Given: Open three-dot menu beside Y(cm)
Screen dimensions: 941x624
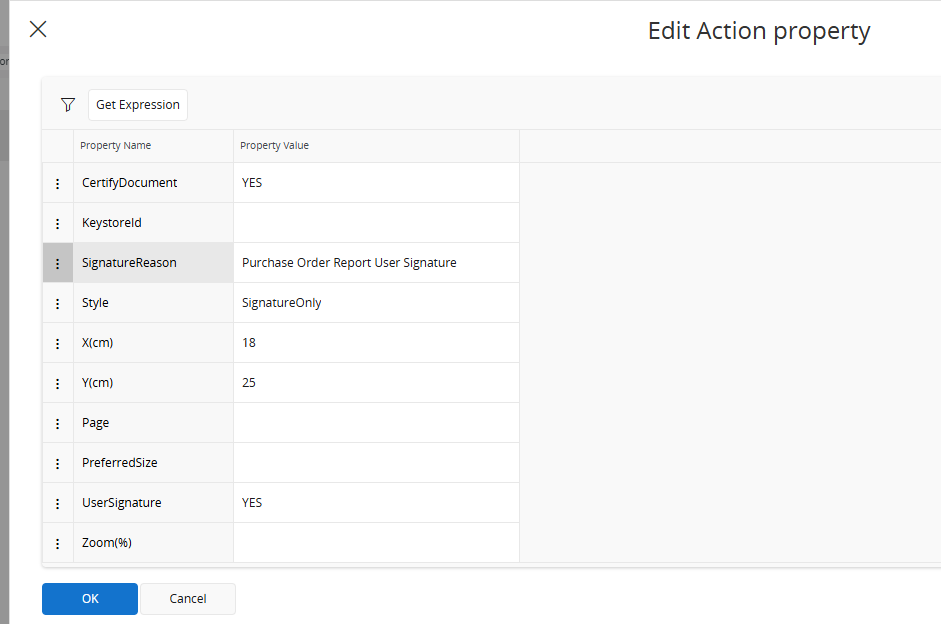Looking at the screenshot, I should [58, 383].
